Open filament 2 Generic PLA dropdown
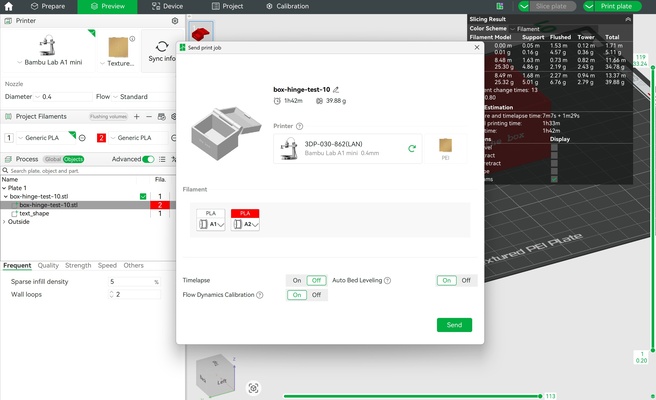The height and width of the screenshot is (400, 656). 138,138
